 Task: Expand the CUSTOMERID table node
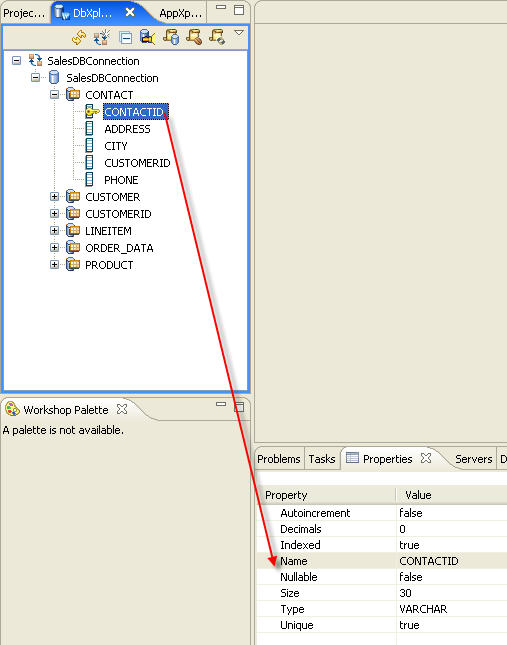coord(54,213)
